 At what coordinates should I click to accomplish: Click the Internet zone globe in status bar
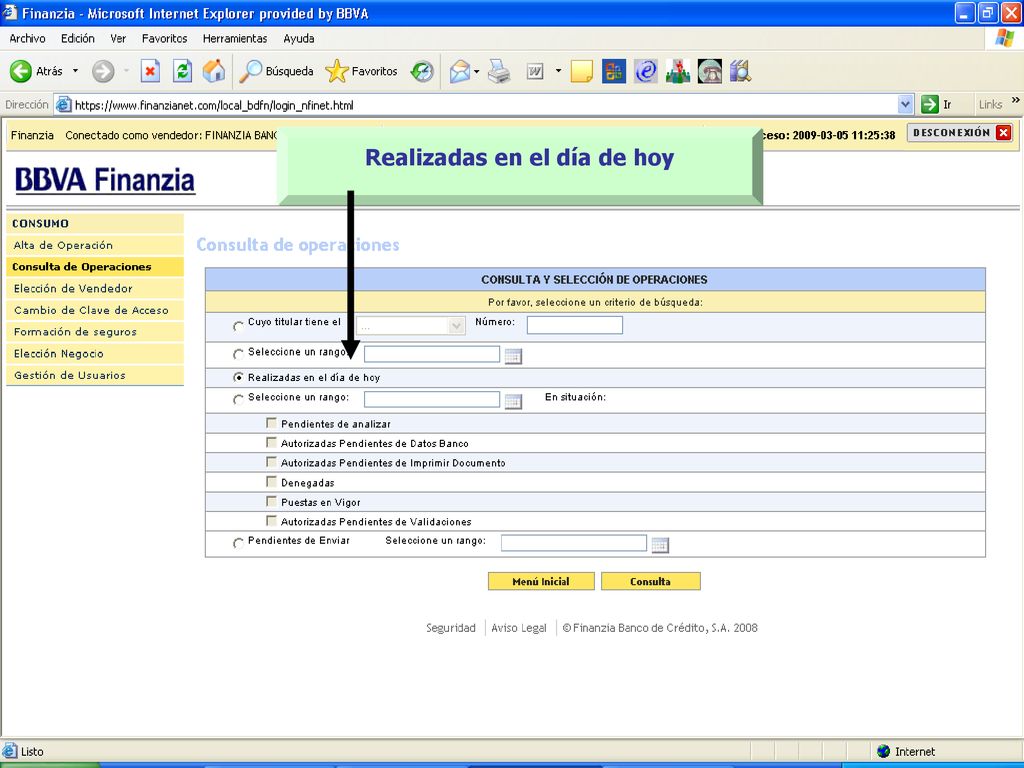pos(884,752)
